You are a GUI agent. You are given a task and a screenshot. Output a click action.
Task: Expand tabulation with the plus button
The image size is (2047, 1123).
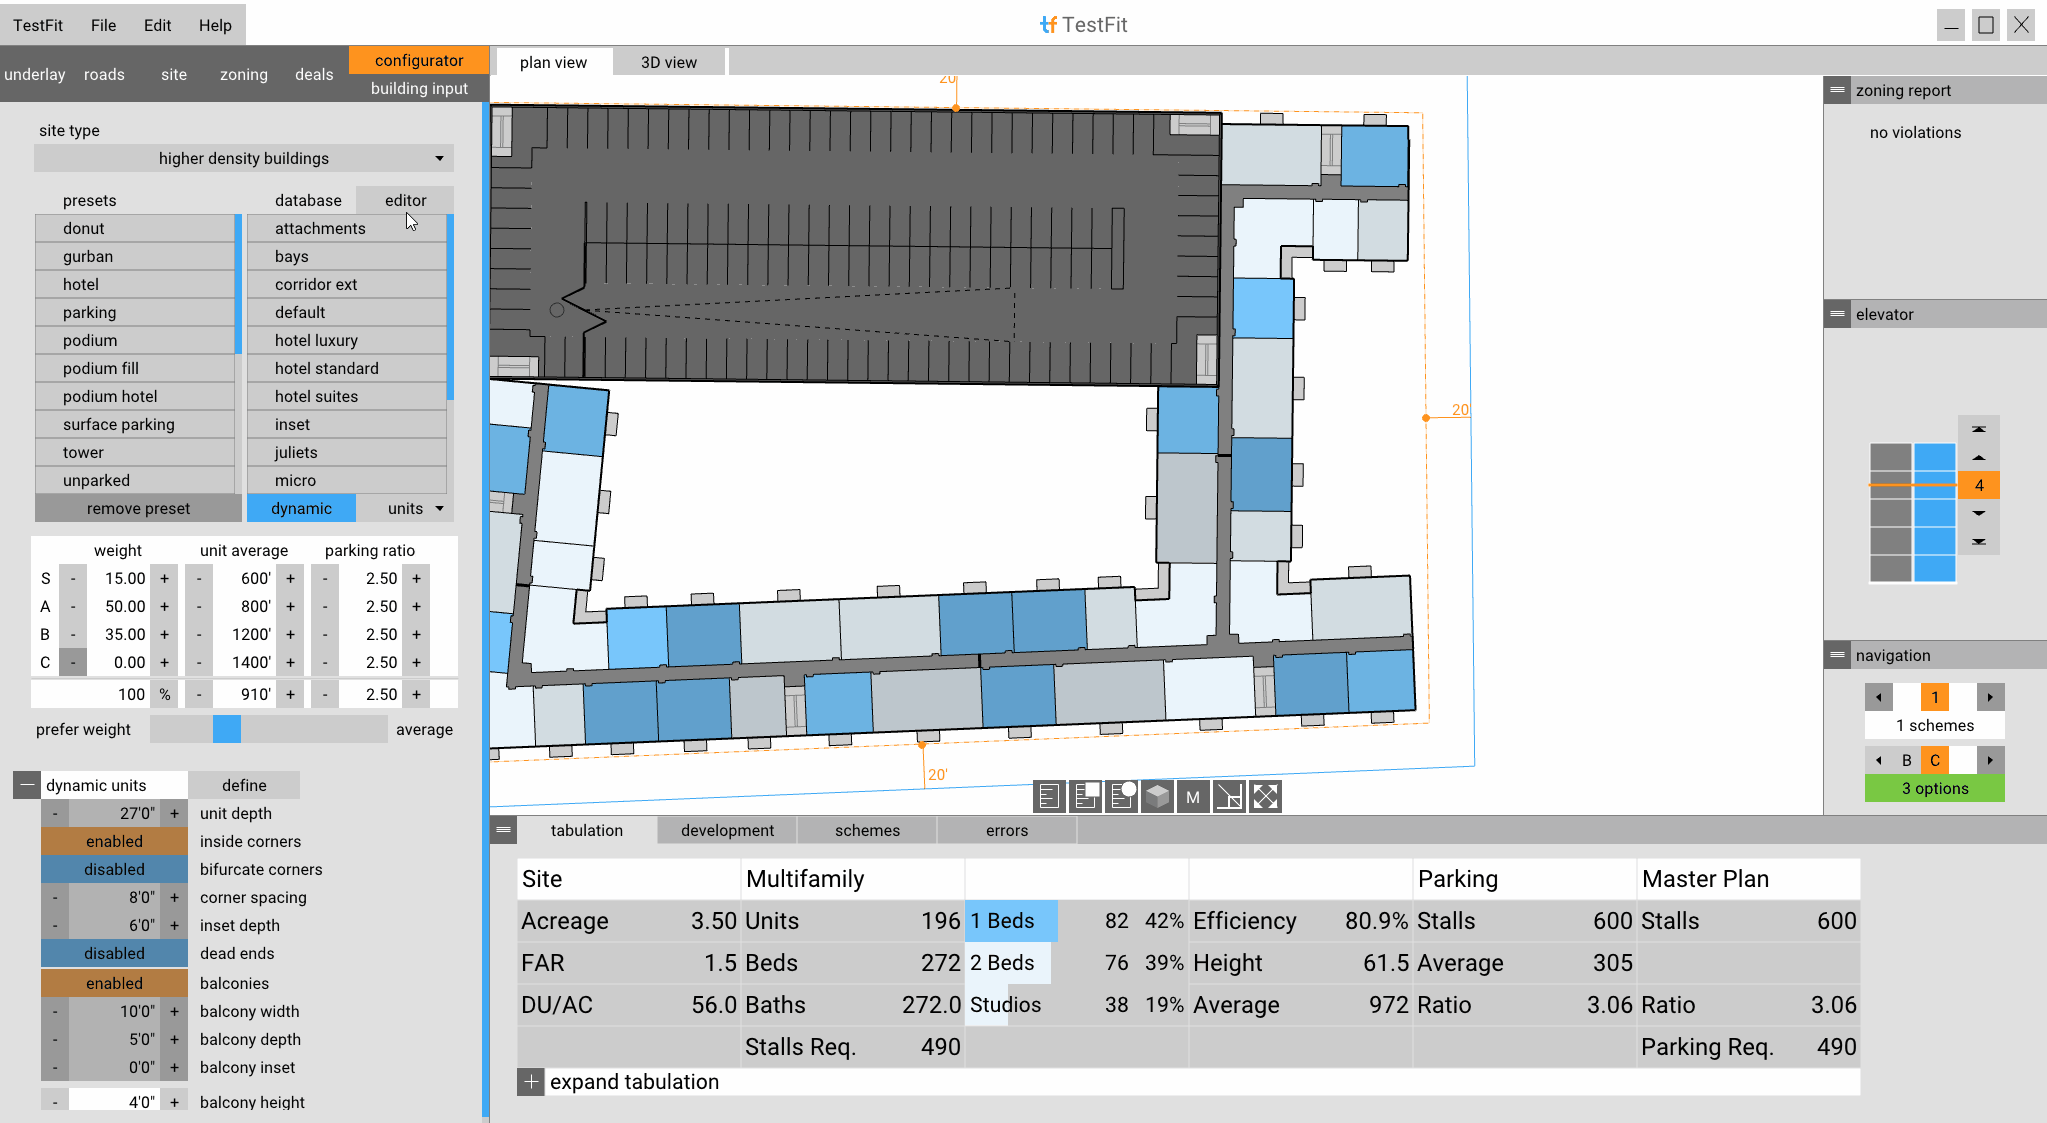pos(531,1081)
